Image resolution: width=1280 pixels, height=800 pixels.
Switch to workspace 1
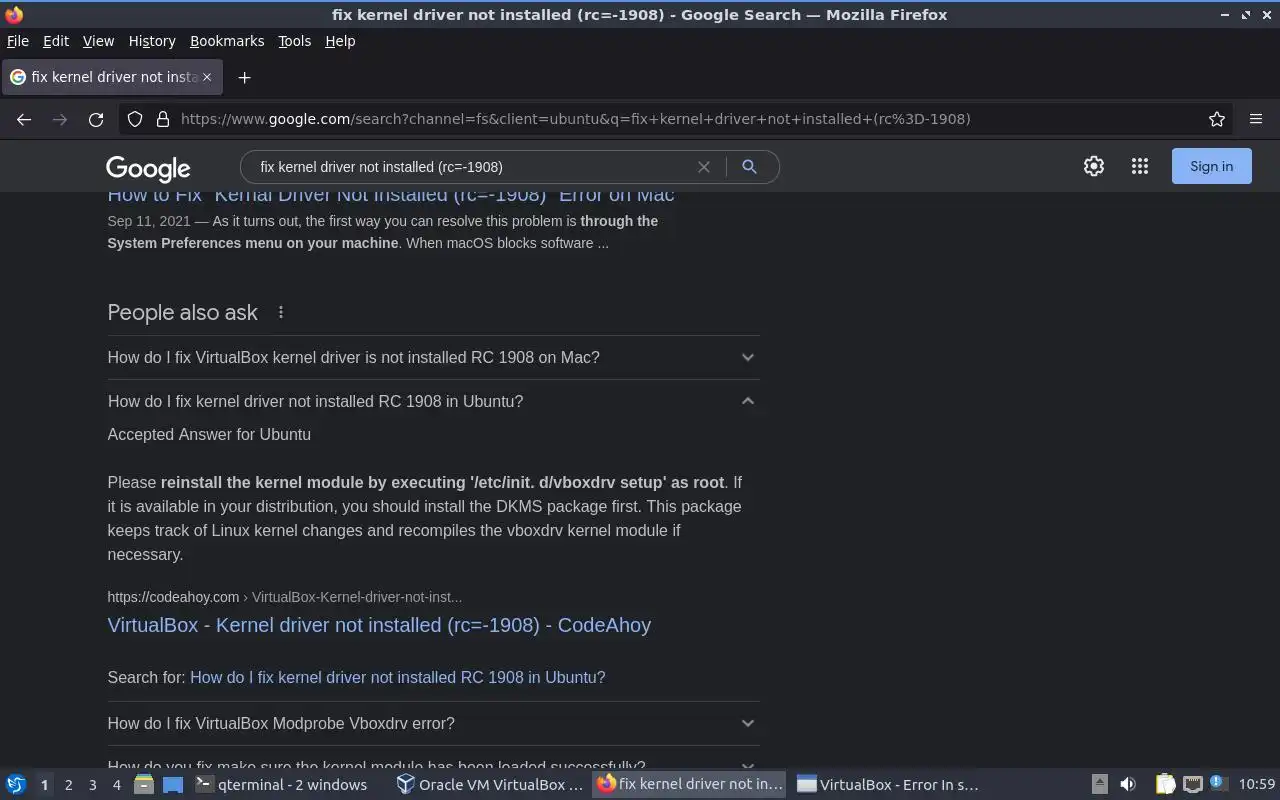[x=44, y=785]
